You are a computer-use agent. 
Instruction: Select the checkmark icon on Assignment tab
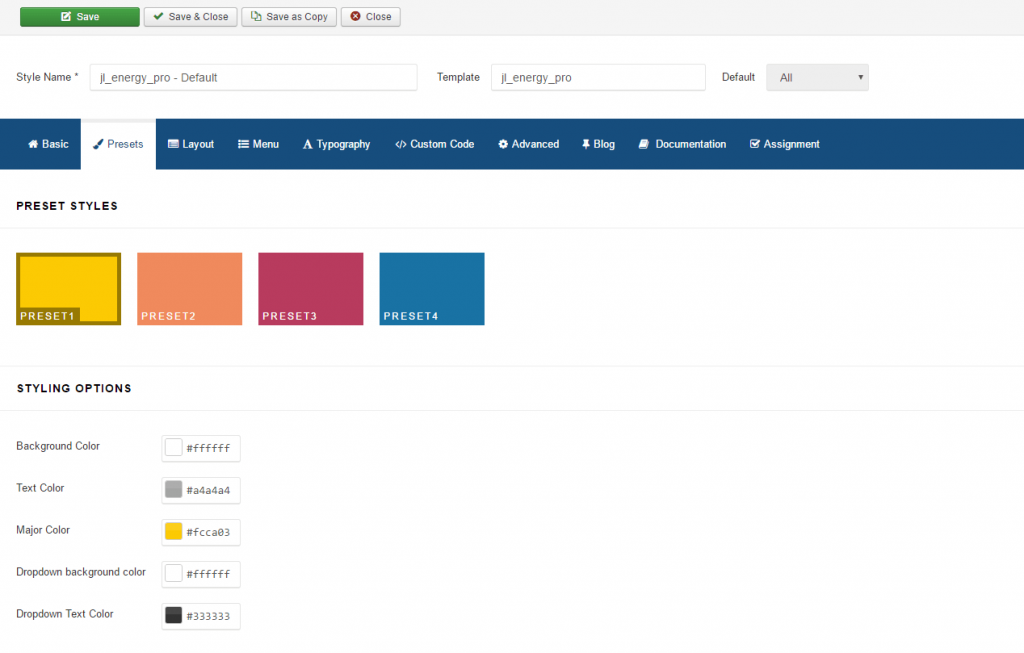point(753,143)
